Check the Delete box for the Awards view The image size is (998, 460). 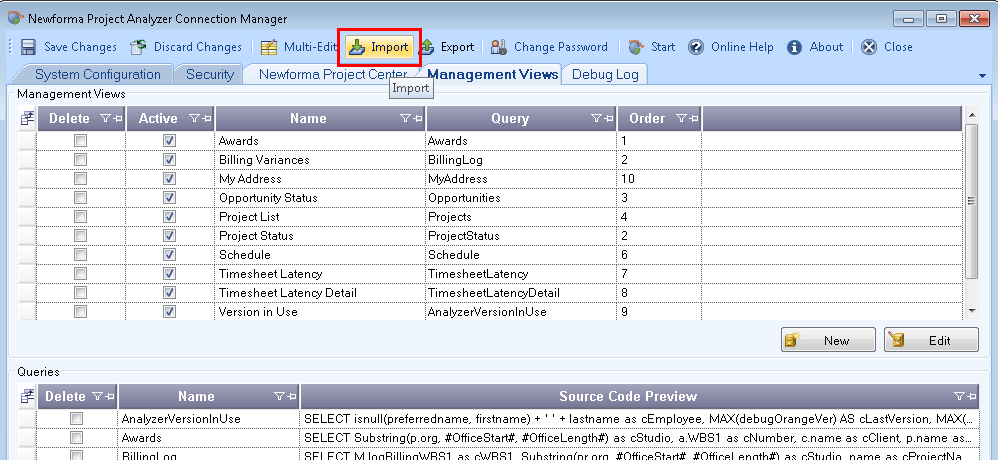point(80,141)
